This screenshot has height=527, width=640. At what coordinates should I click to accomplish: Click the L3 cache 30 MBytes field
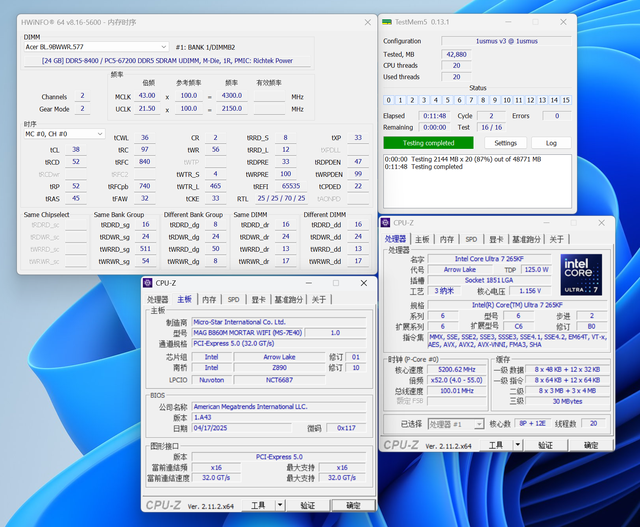point(567,401)
